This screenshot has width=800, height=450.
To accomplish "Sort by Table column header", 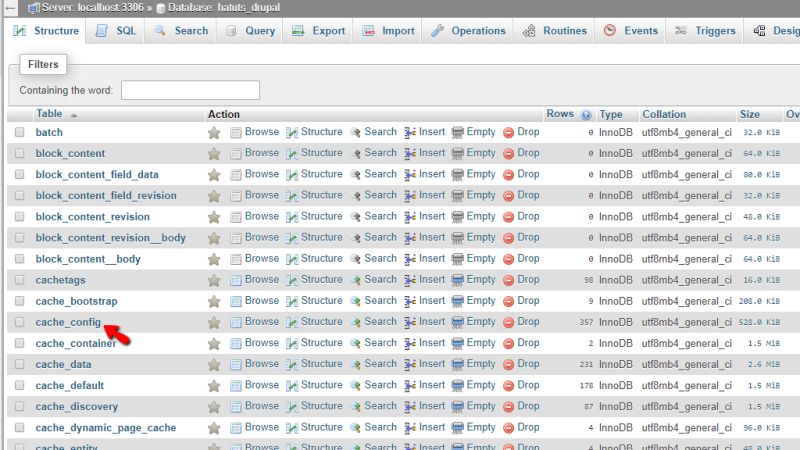I will coord(49,114).
